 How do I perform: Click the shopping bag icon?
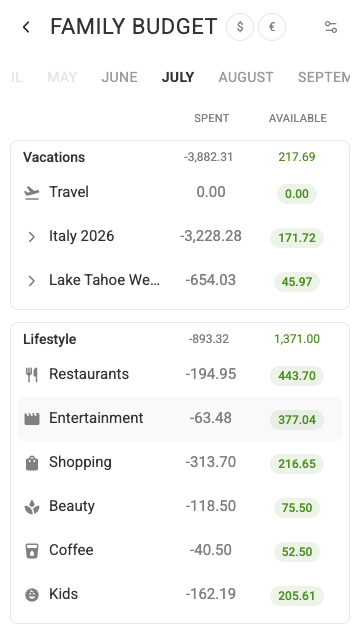tap(32, 463)
